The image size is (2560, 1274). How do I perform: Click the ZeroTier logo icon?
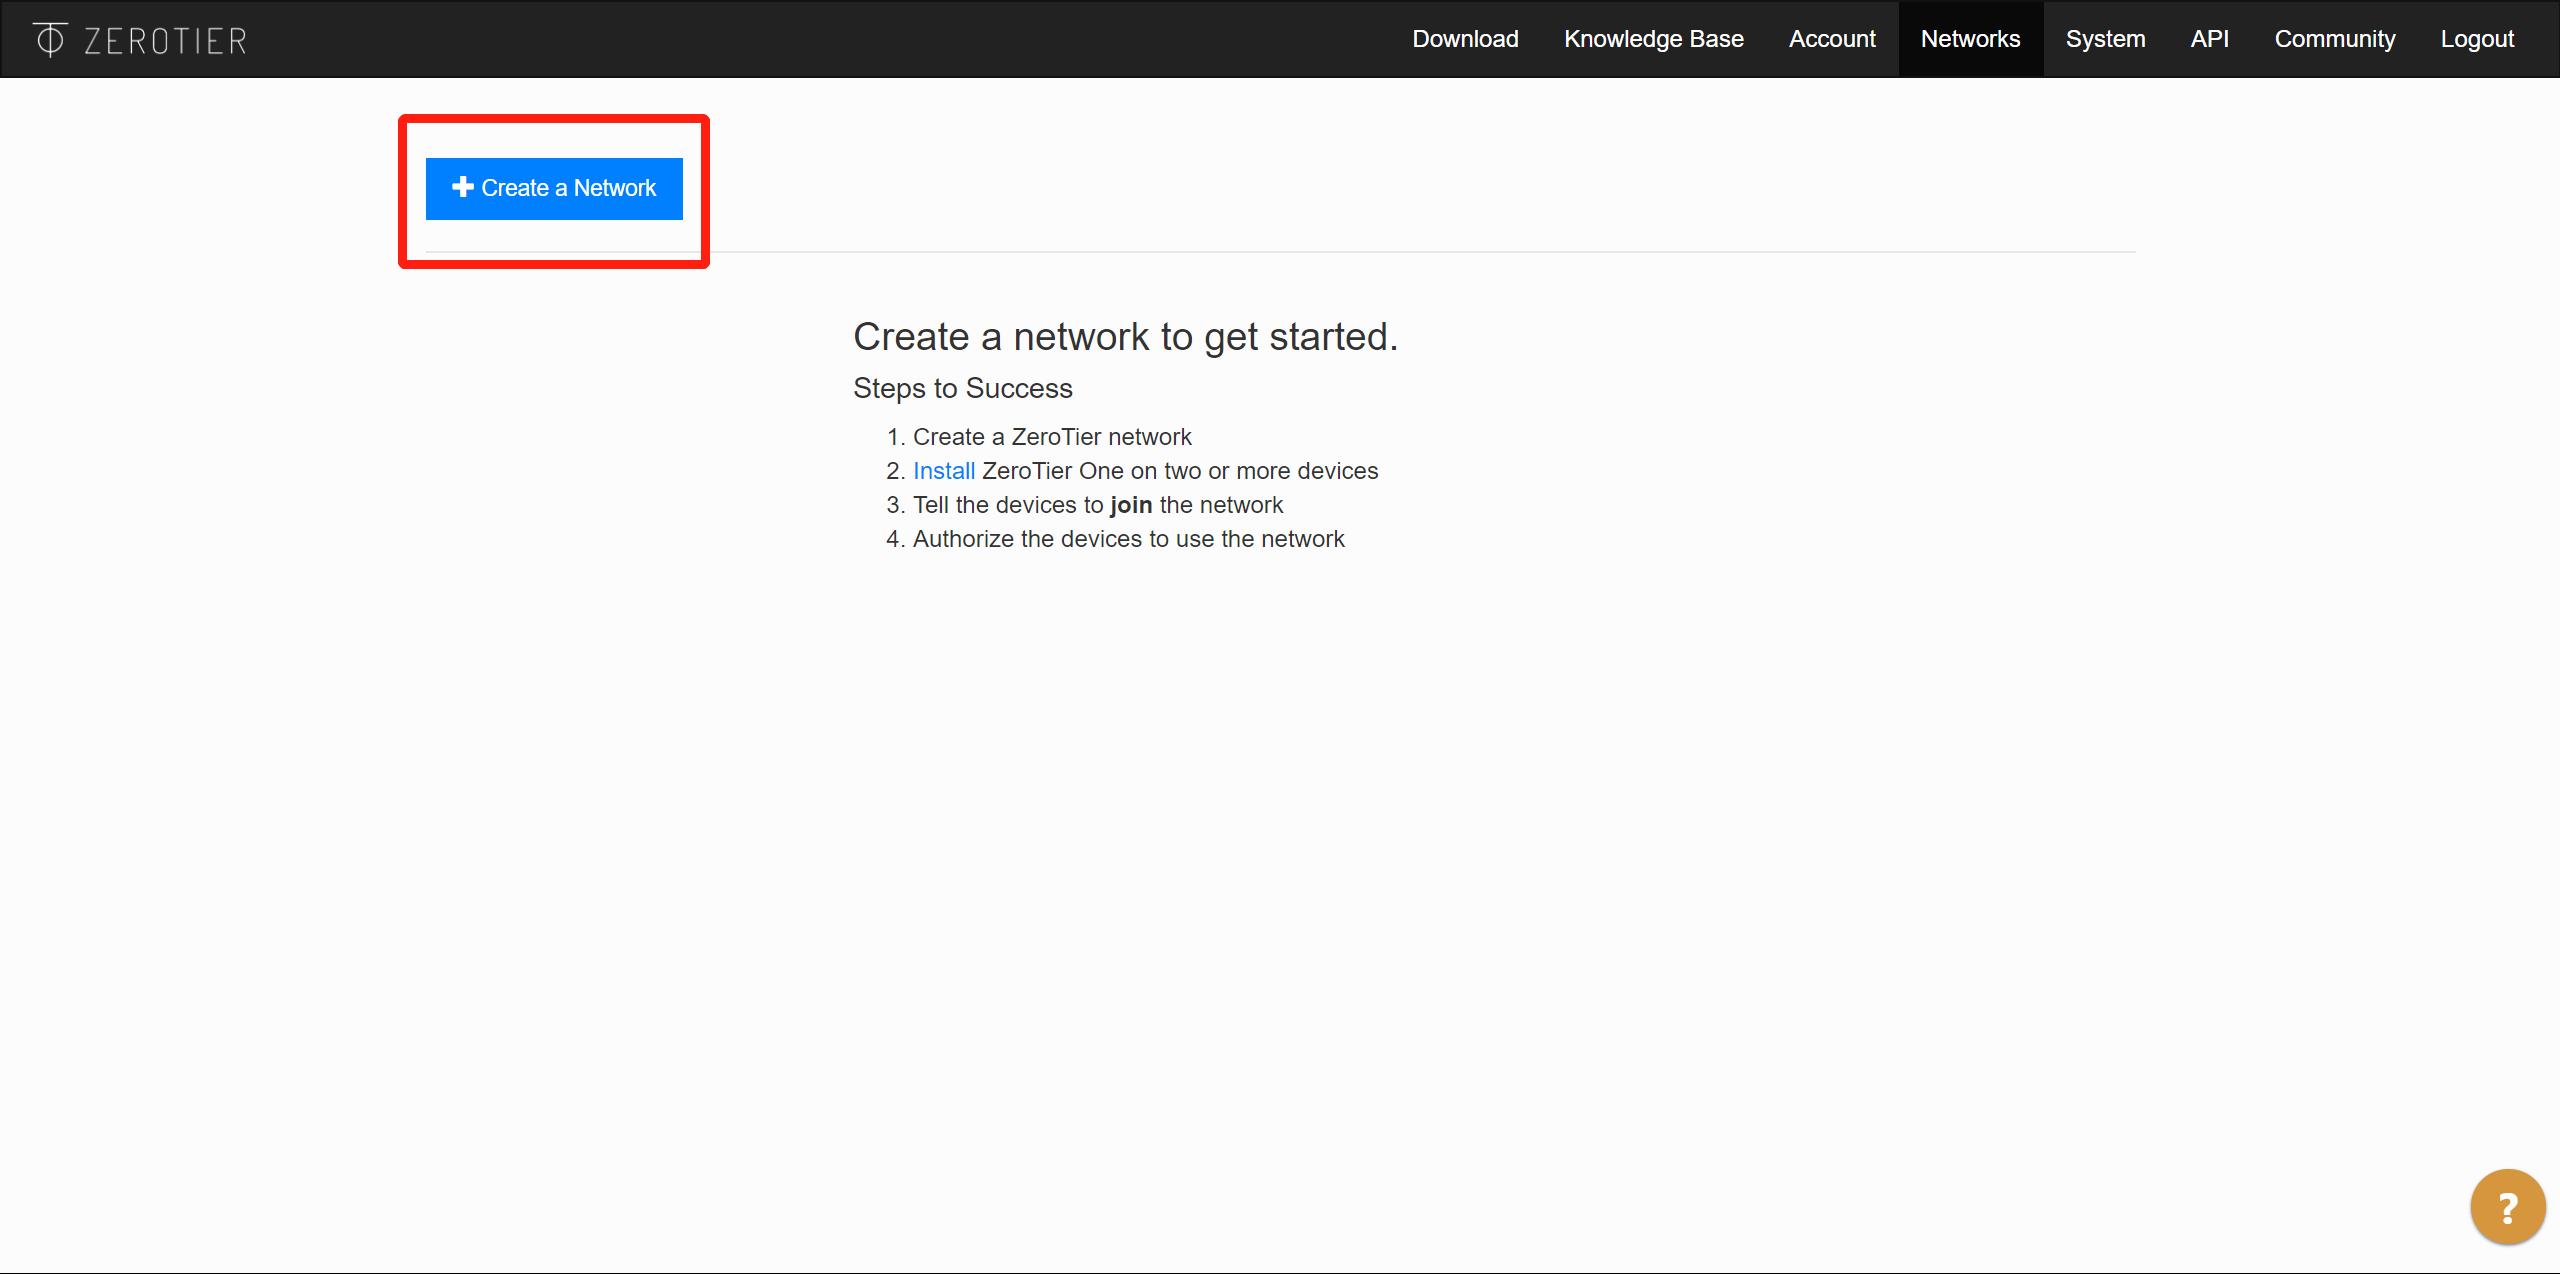[x=49, y=39]
